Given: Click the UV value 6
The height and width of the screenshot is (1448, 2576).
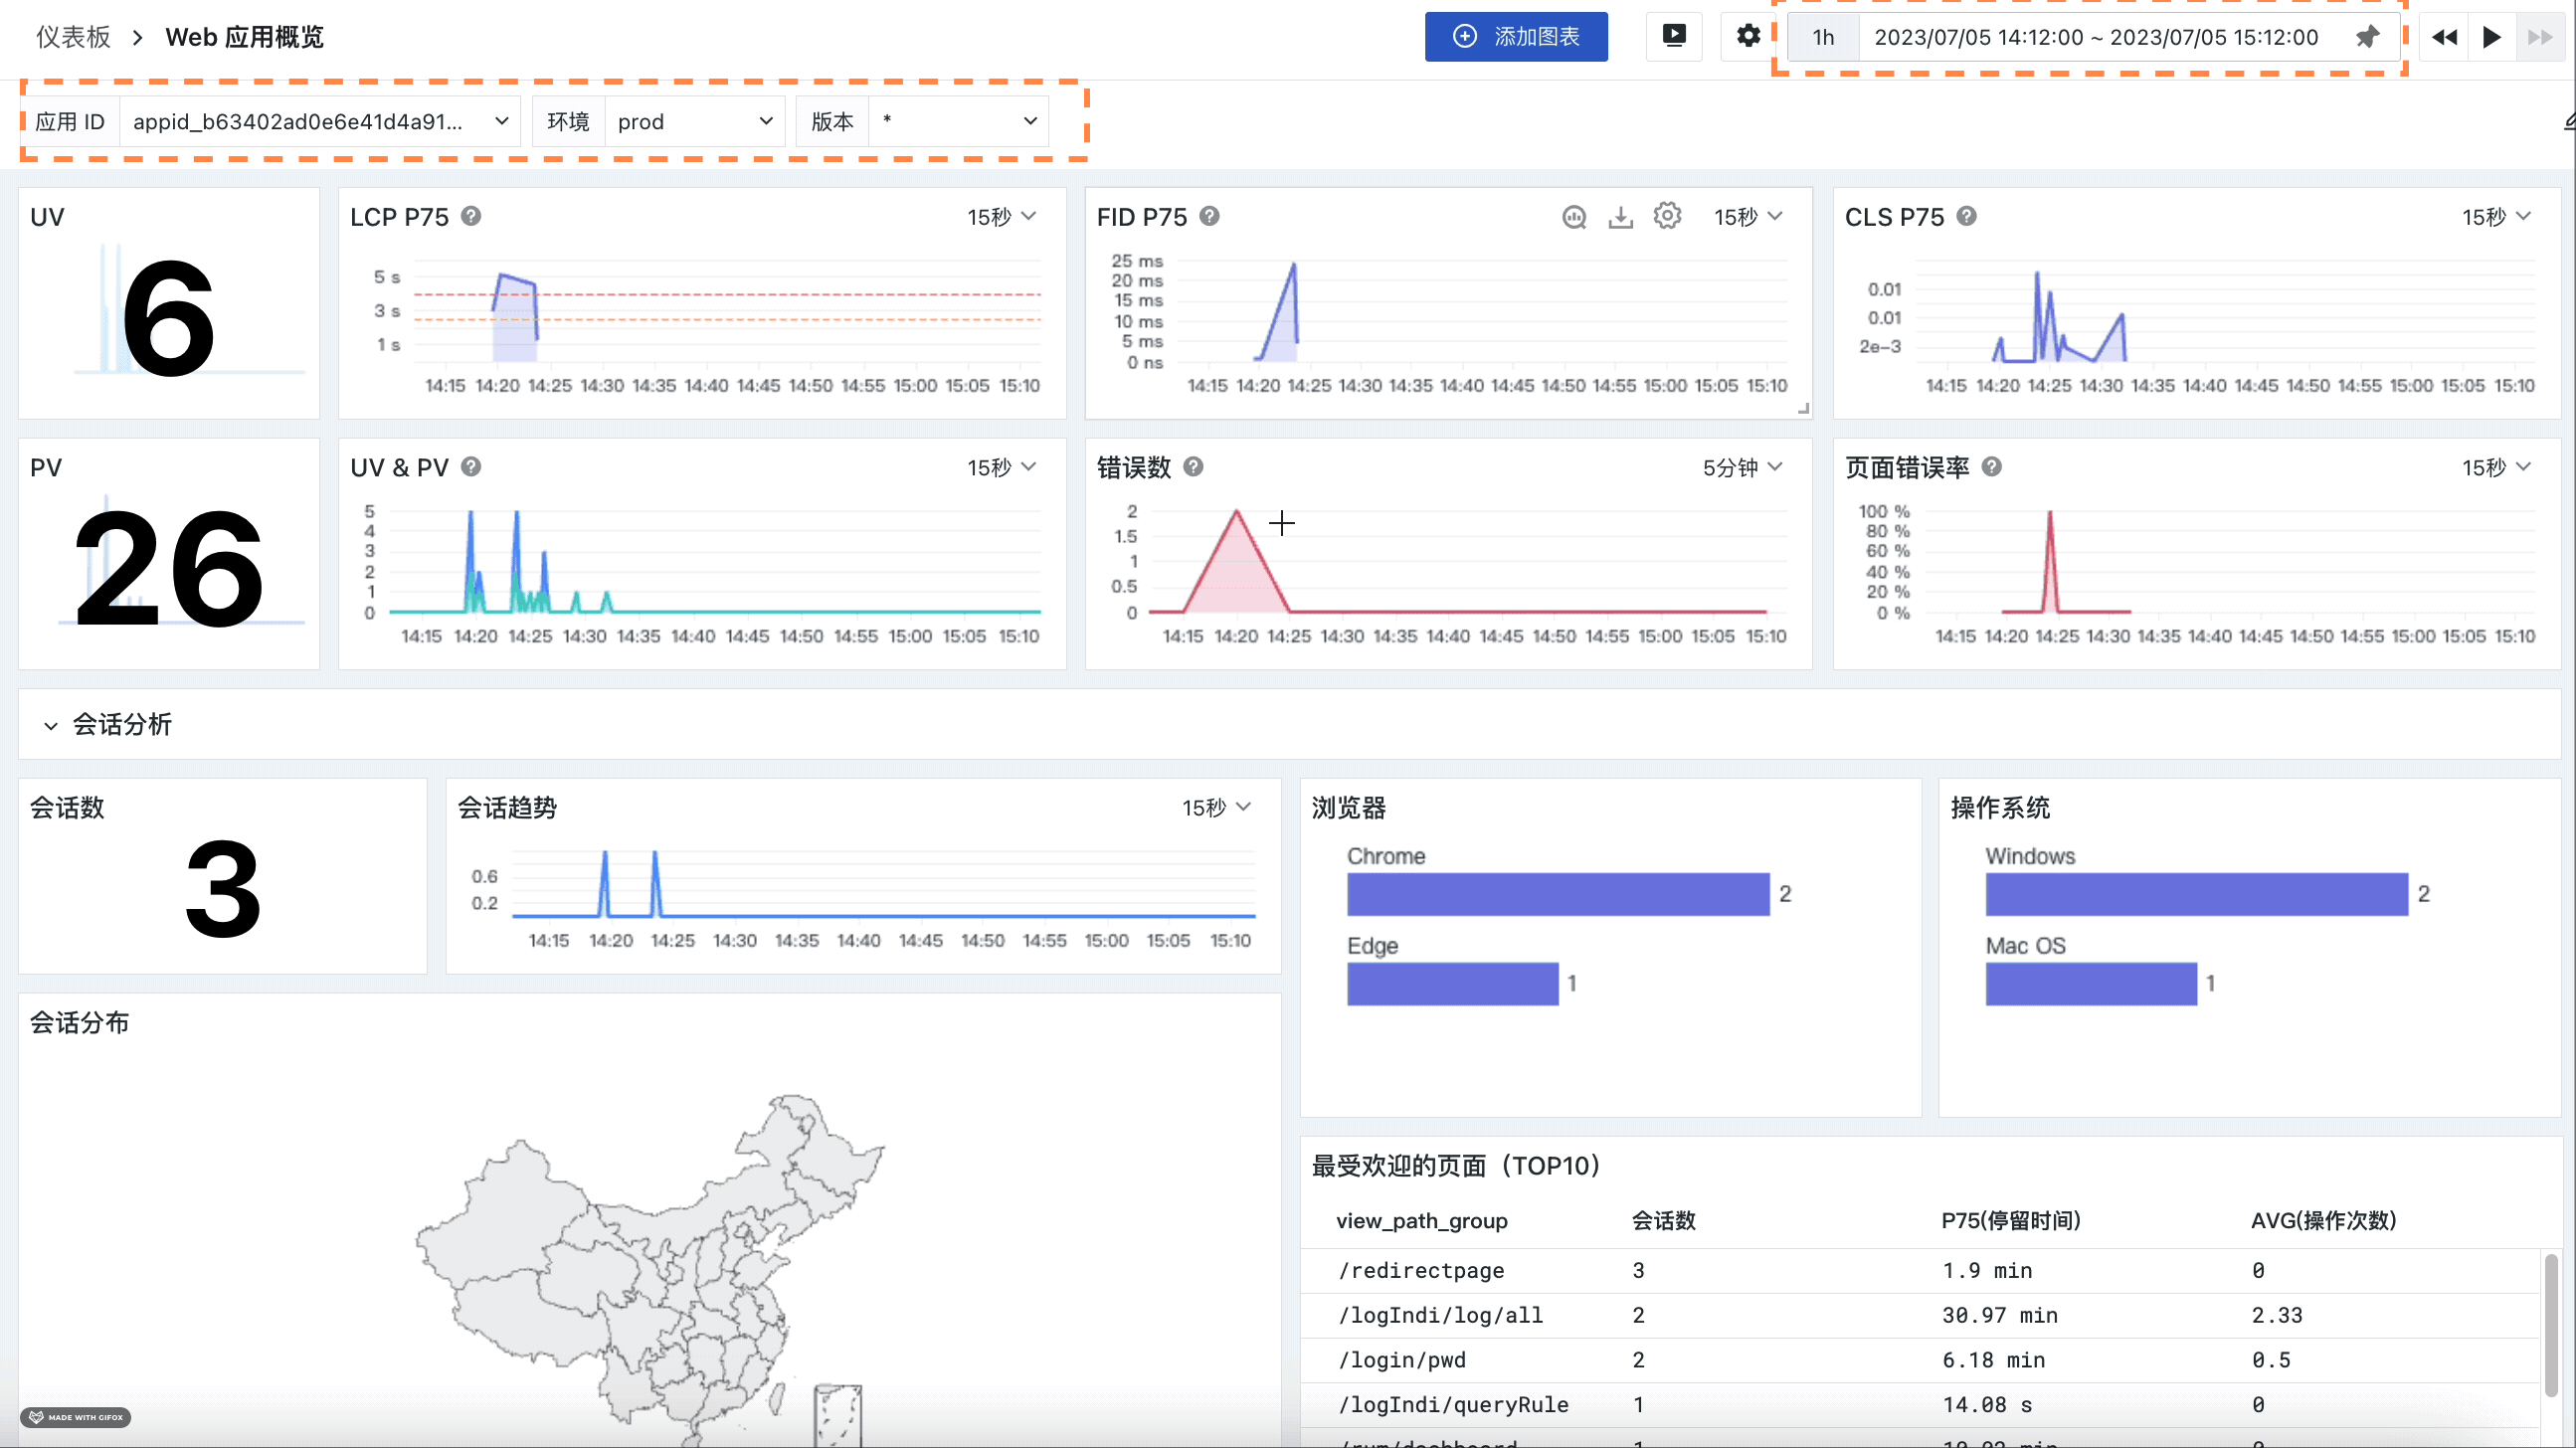Looking at the screenshot, I should [x=168, y=318].
